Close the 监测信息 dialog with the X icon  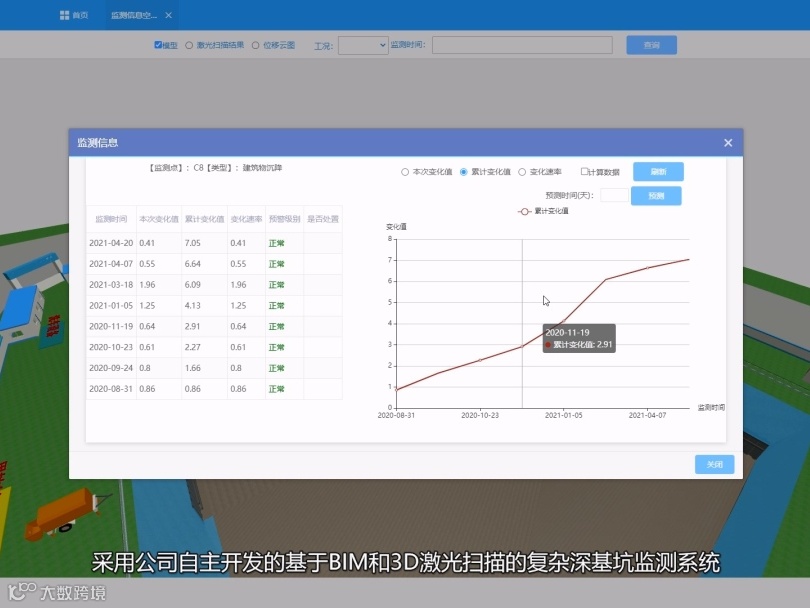pos(728,143)
